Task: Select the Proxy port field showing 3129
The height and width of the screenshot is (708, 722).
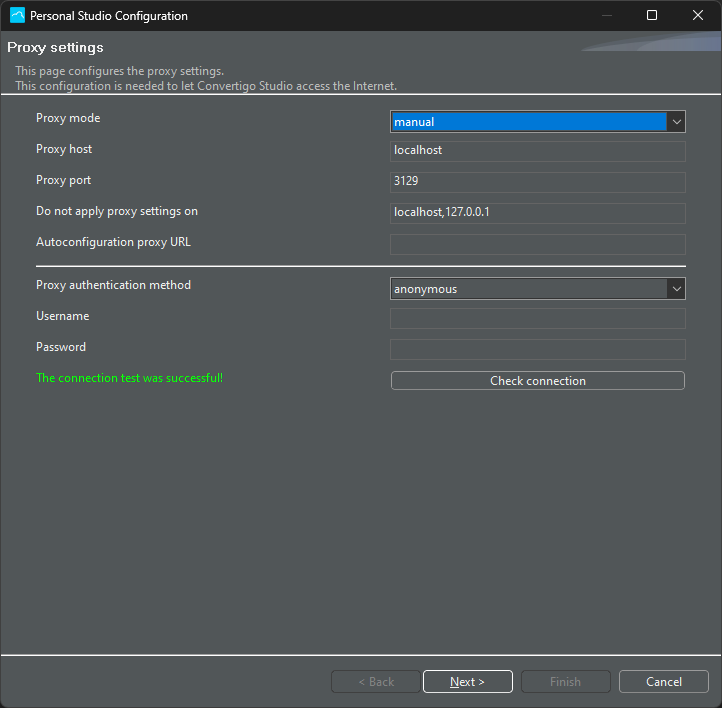Action: tap(537, 182)
